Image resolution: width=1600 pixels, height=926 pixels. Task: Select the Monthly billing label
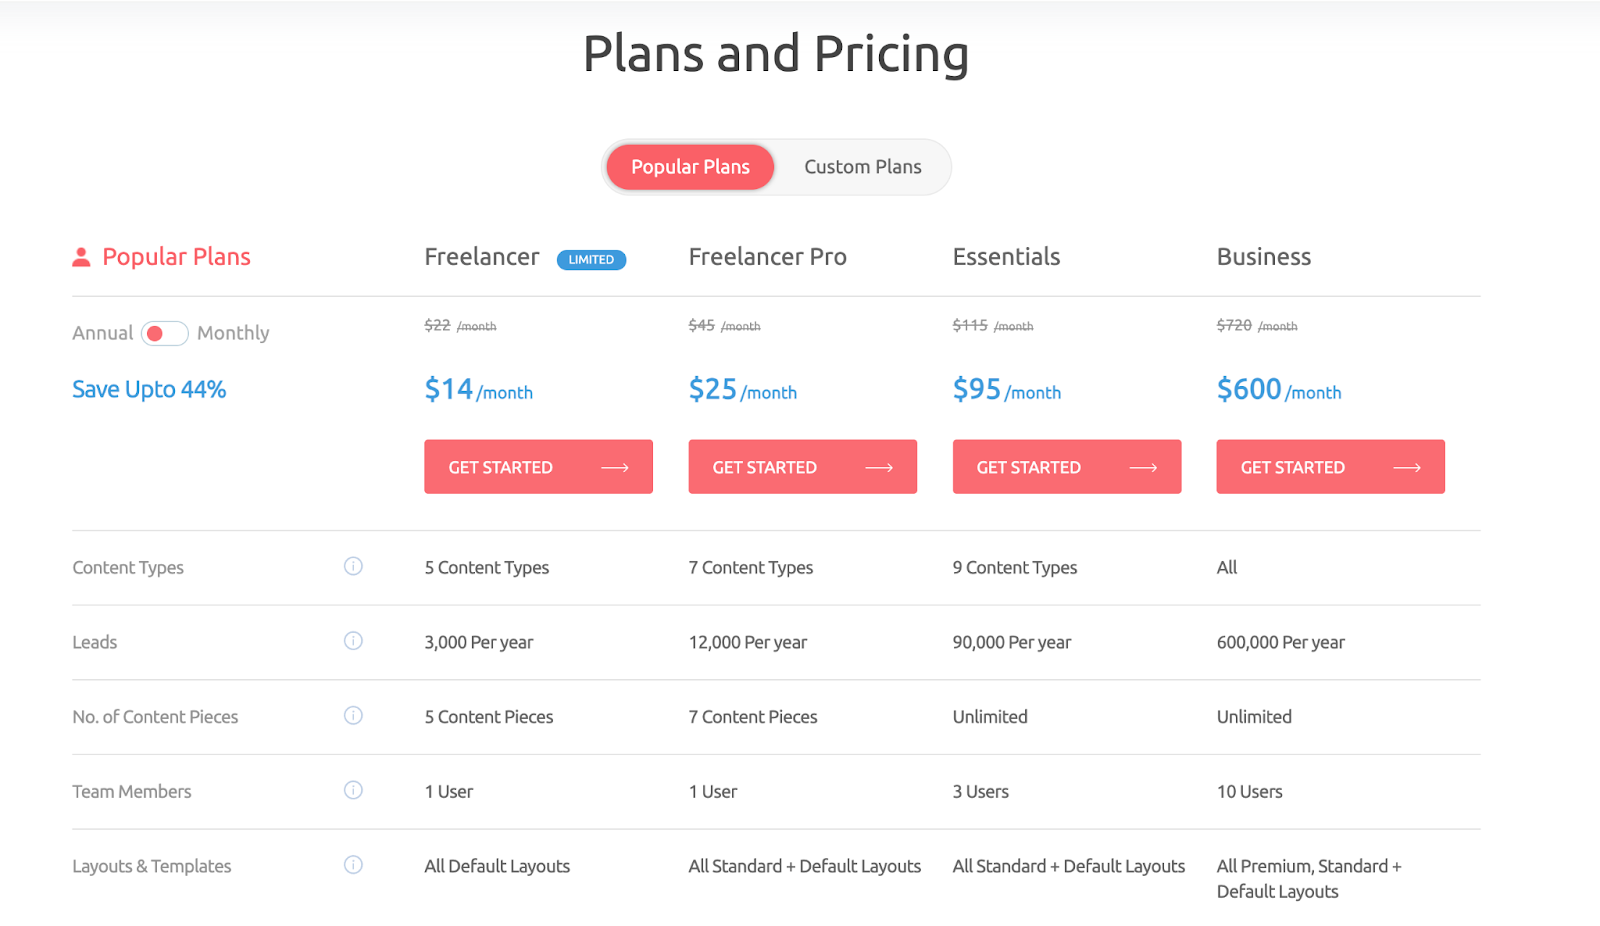tap(233, 333)
